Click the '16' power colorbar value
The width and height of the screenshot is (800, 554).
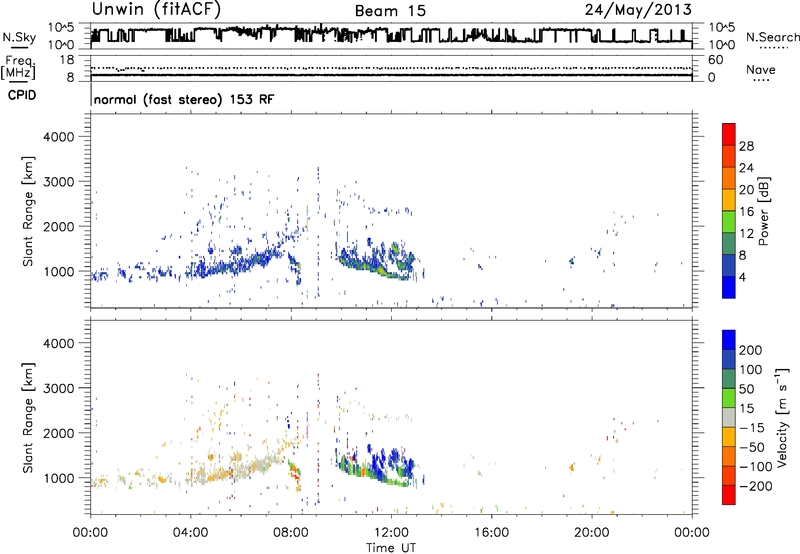(x=746, y=212)
